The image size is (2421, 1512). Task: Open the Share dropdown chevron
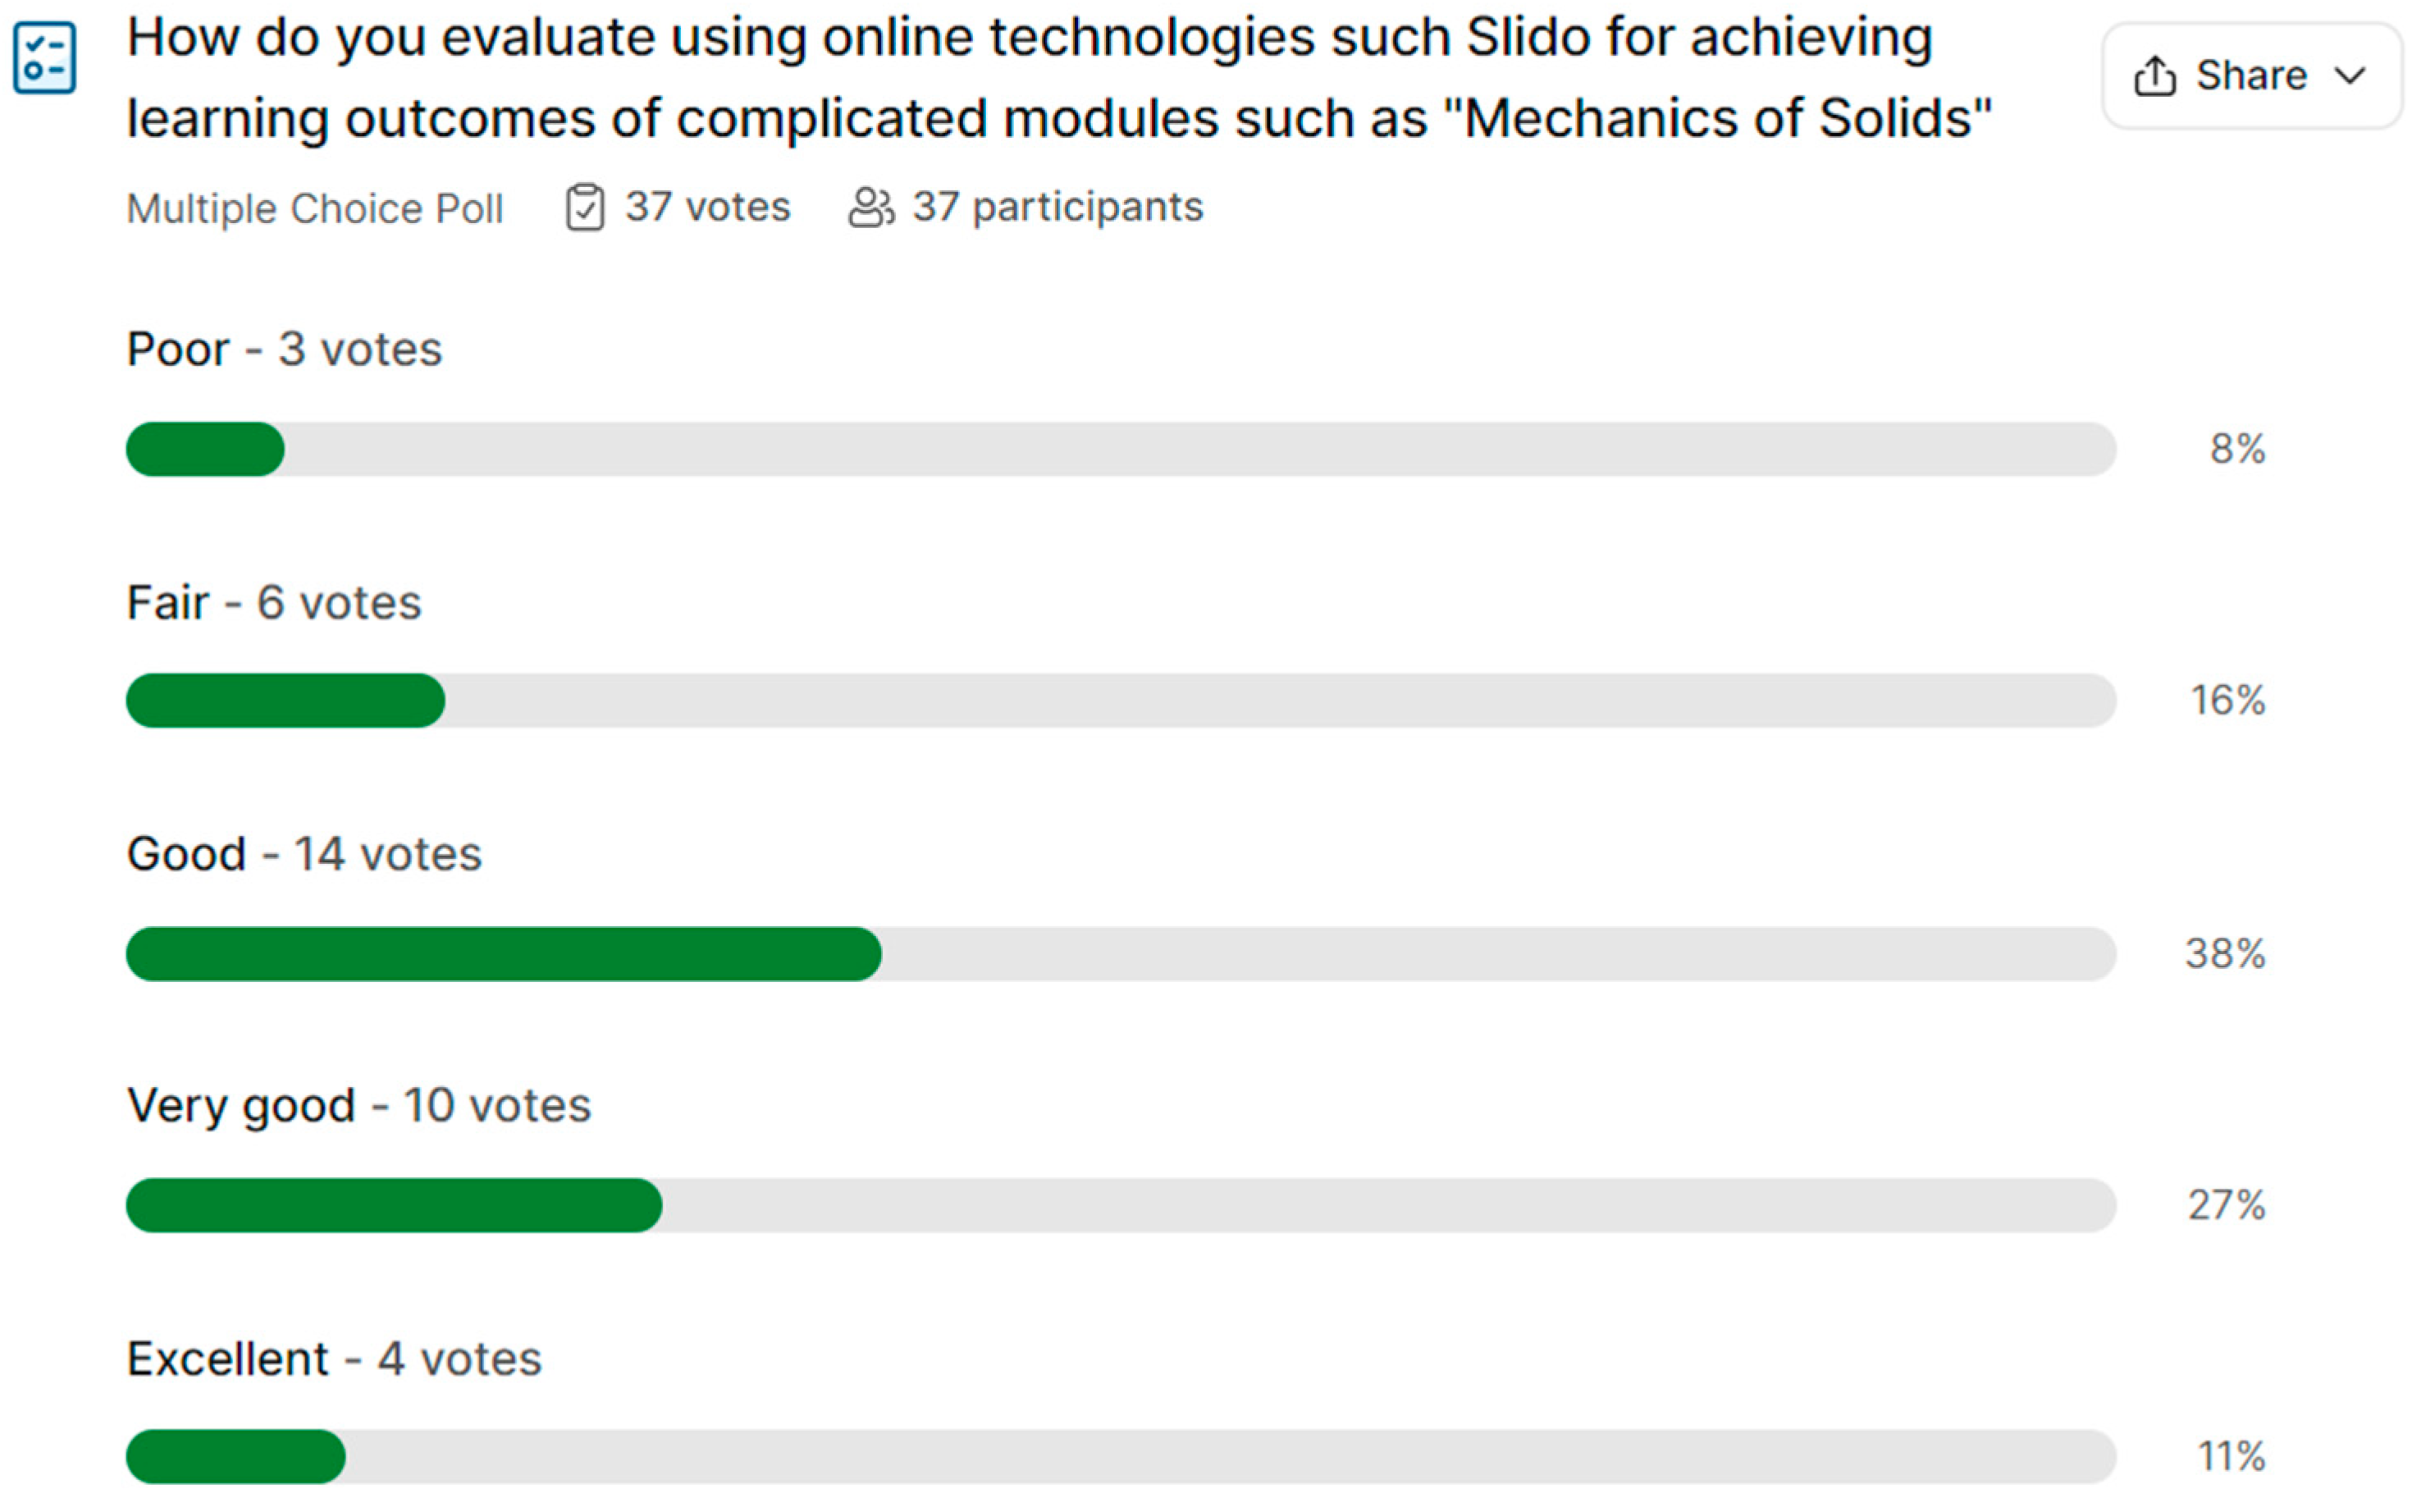point(2350,76)
